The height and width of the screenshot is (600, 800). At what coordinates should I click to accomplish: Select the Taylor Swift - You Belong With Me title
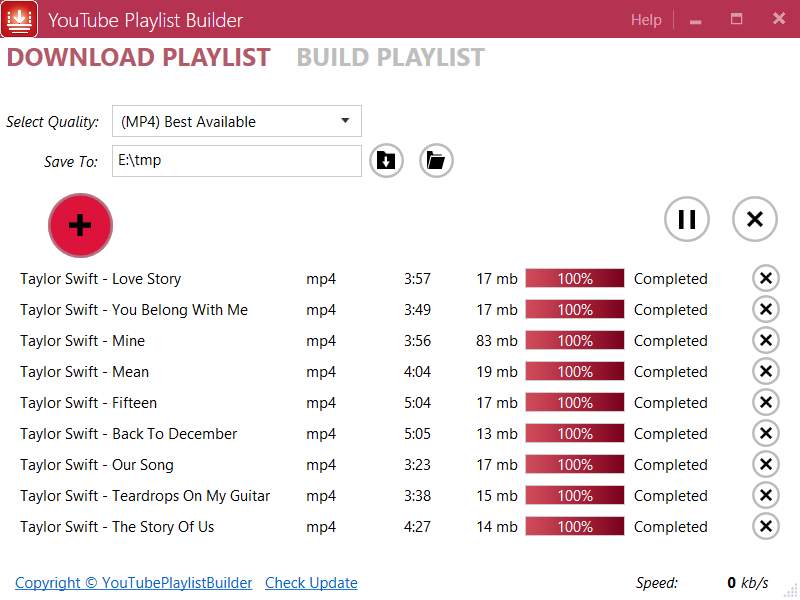pos(134,310)
